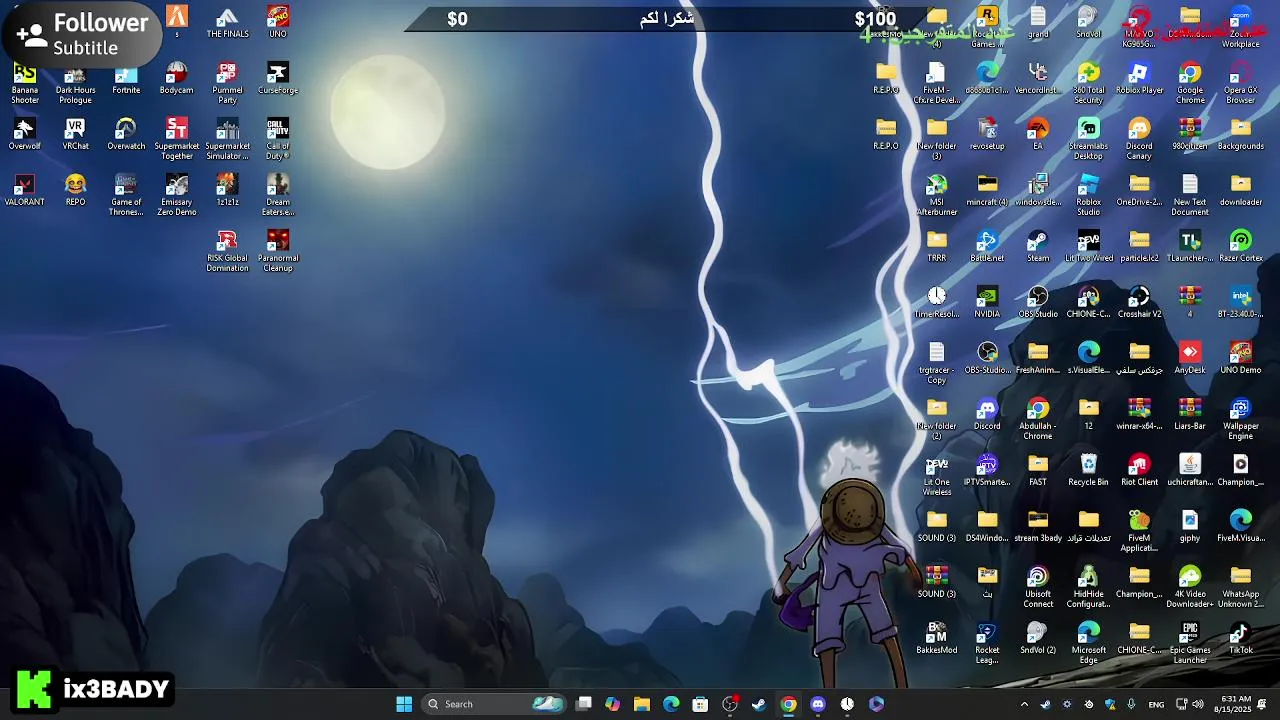The height and width of the screenshot is (720, 1280).
Task: Select the Recycle Bin
Action: coord(1089,471)
